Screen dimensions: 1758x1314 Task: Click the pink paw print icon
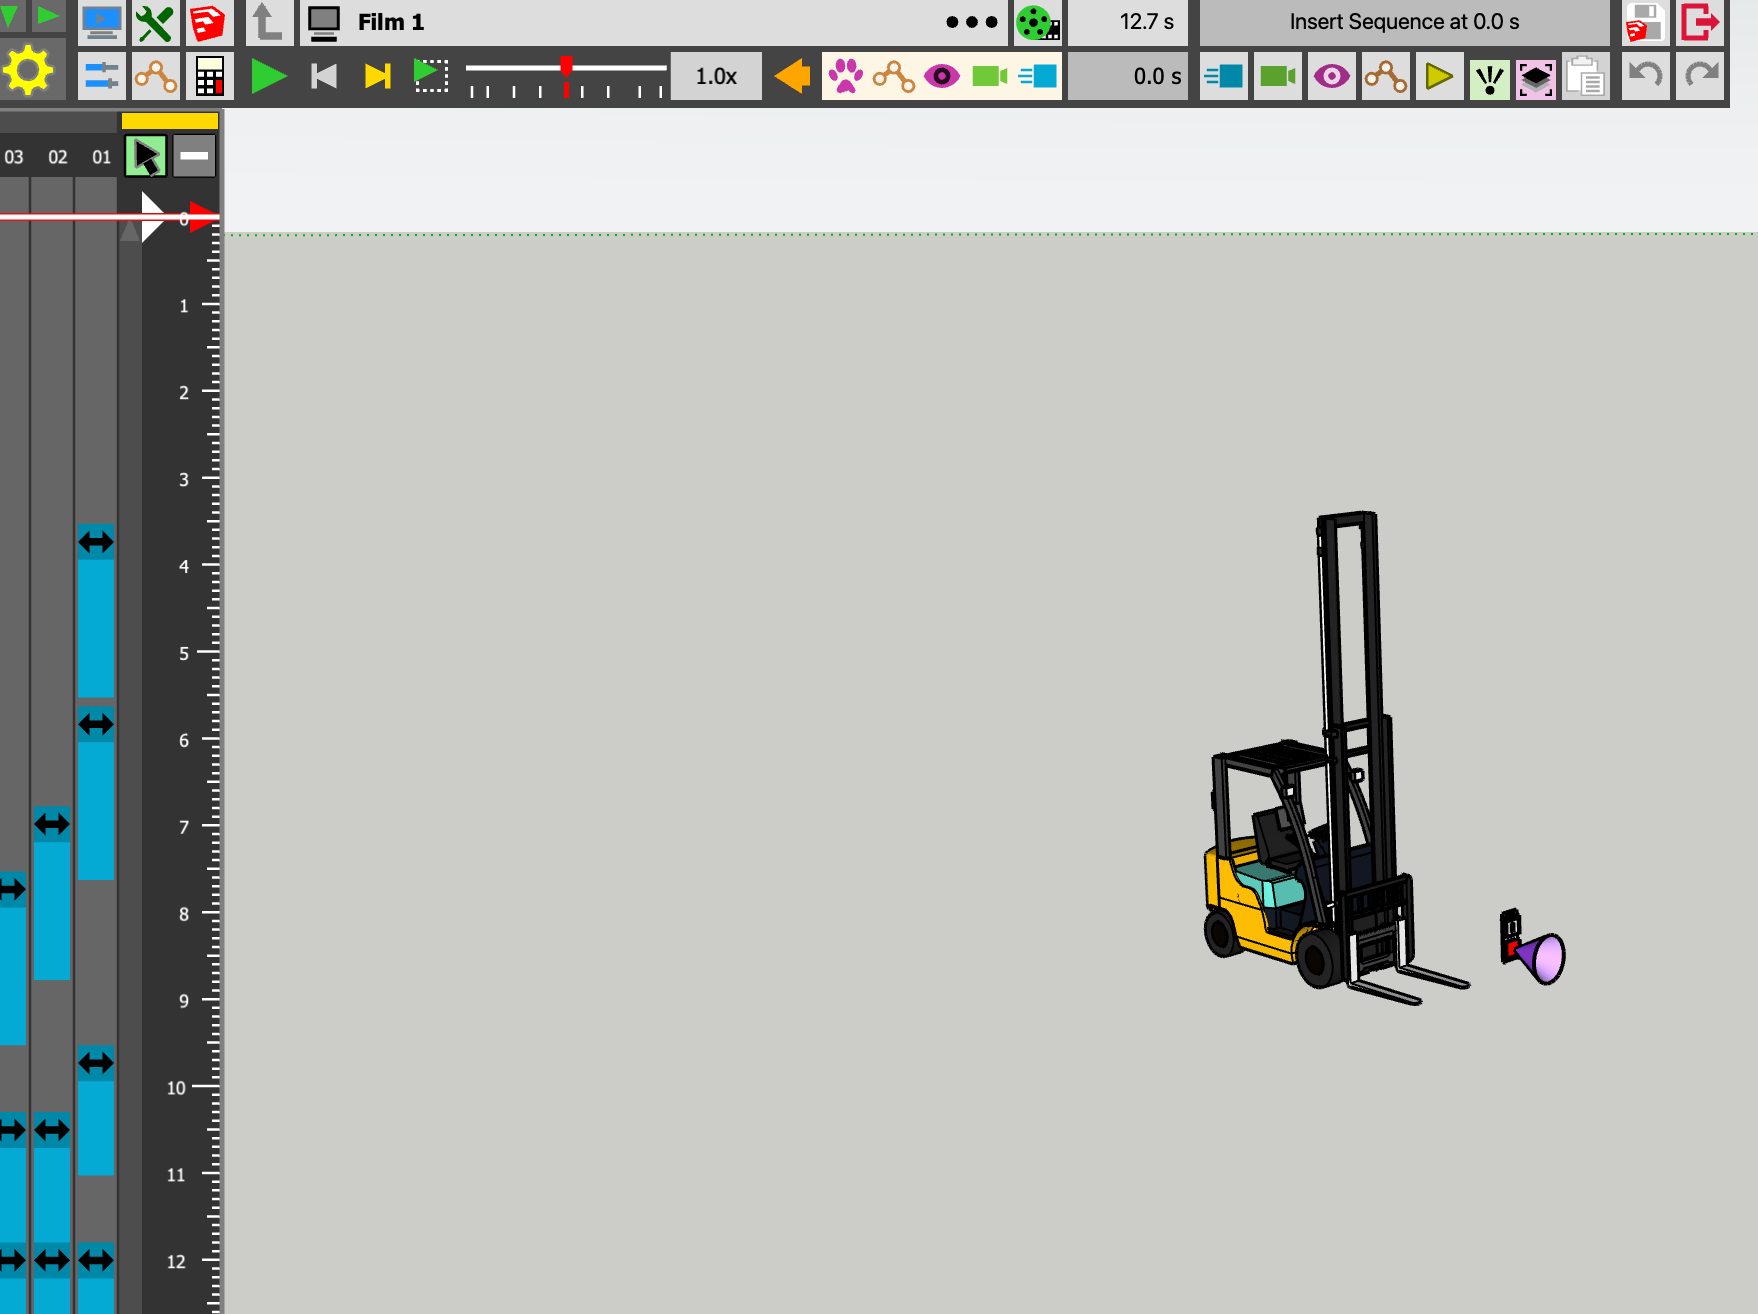click(846, 76)
